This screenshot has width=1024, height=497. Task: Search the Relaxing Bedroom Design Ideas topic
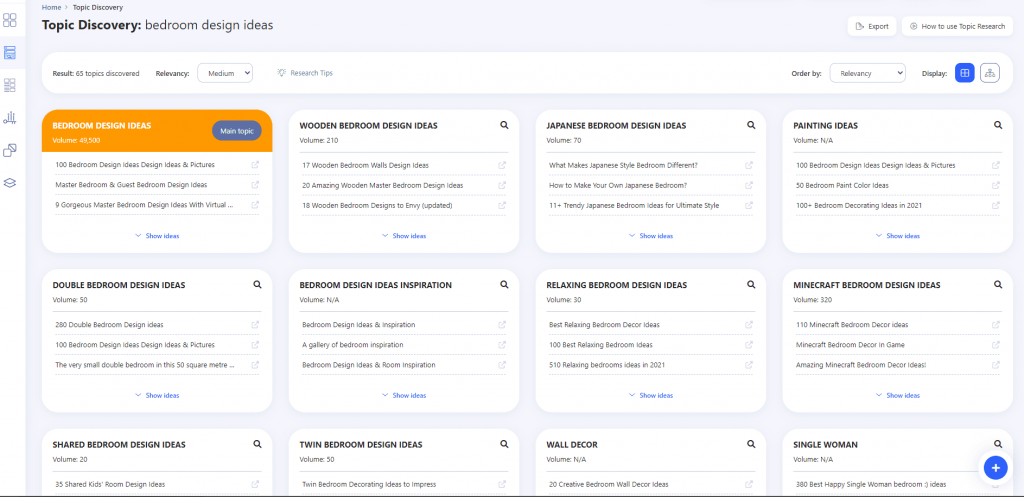751,285
